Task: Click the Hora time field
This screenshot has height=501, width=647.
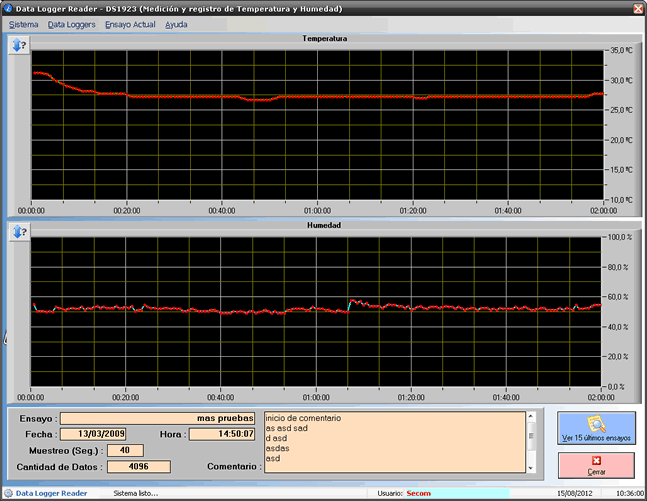Action: point(222,434)
